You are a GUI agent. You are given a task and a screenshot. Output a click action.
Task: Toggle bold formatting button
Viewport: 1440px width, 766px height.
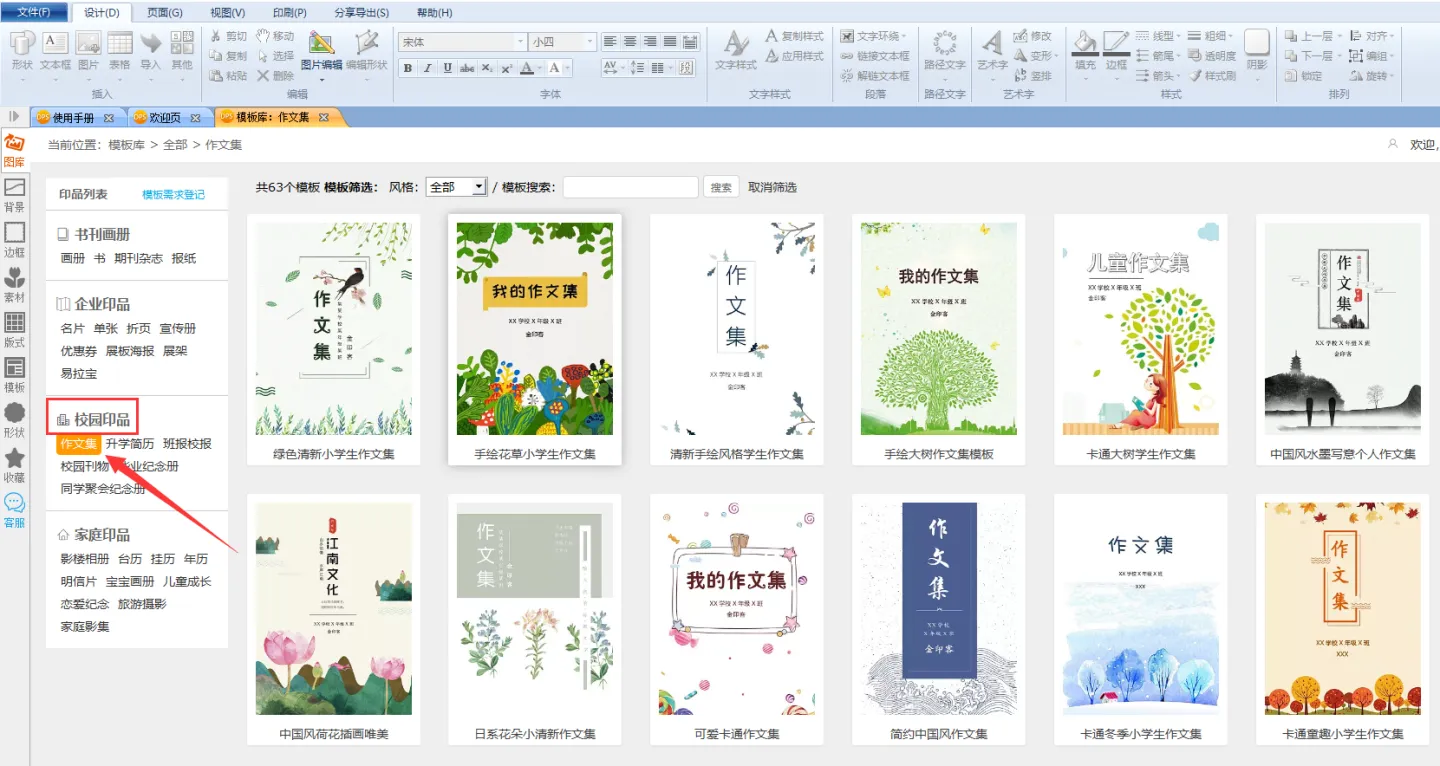coord(407,68)
